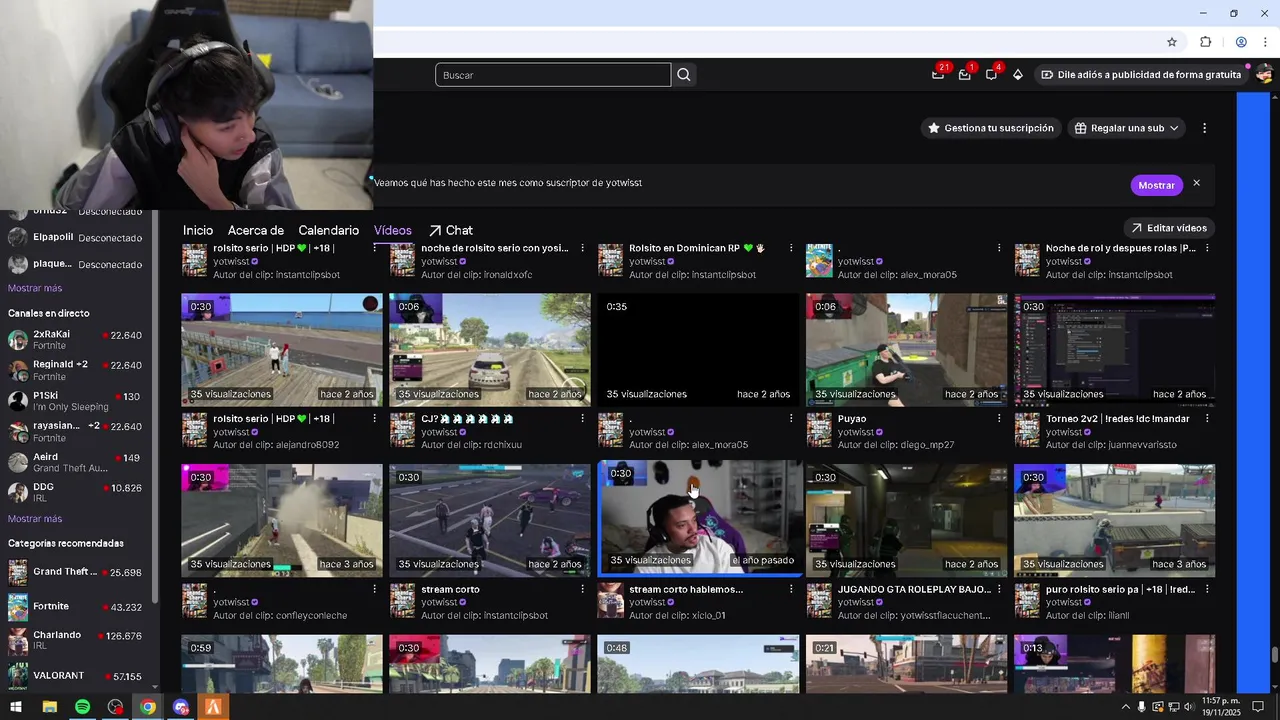The height and width of the screenshot is (720, 1280).
Task: Open the Aeird live channel
Action: [x=75, y=462]
